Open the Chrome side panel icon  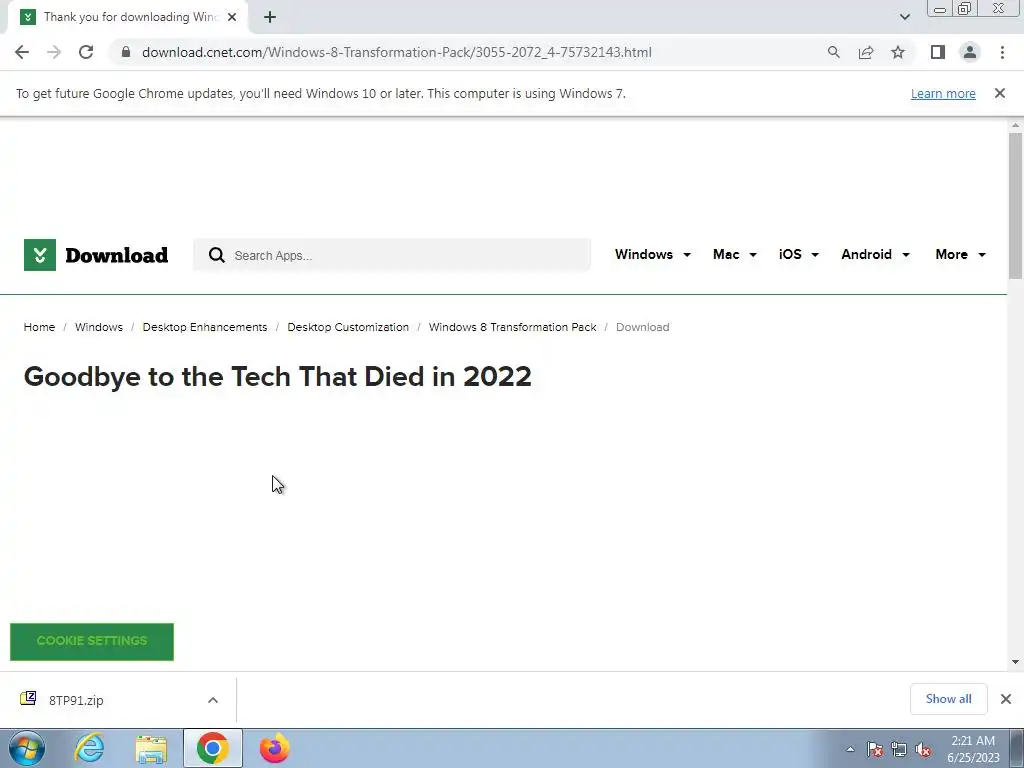(x=938, y=52)
